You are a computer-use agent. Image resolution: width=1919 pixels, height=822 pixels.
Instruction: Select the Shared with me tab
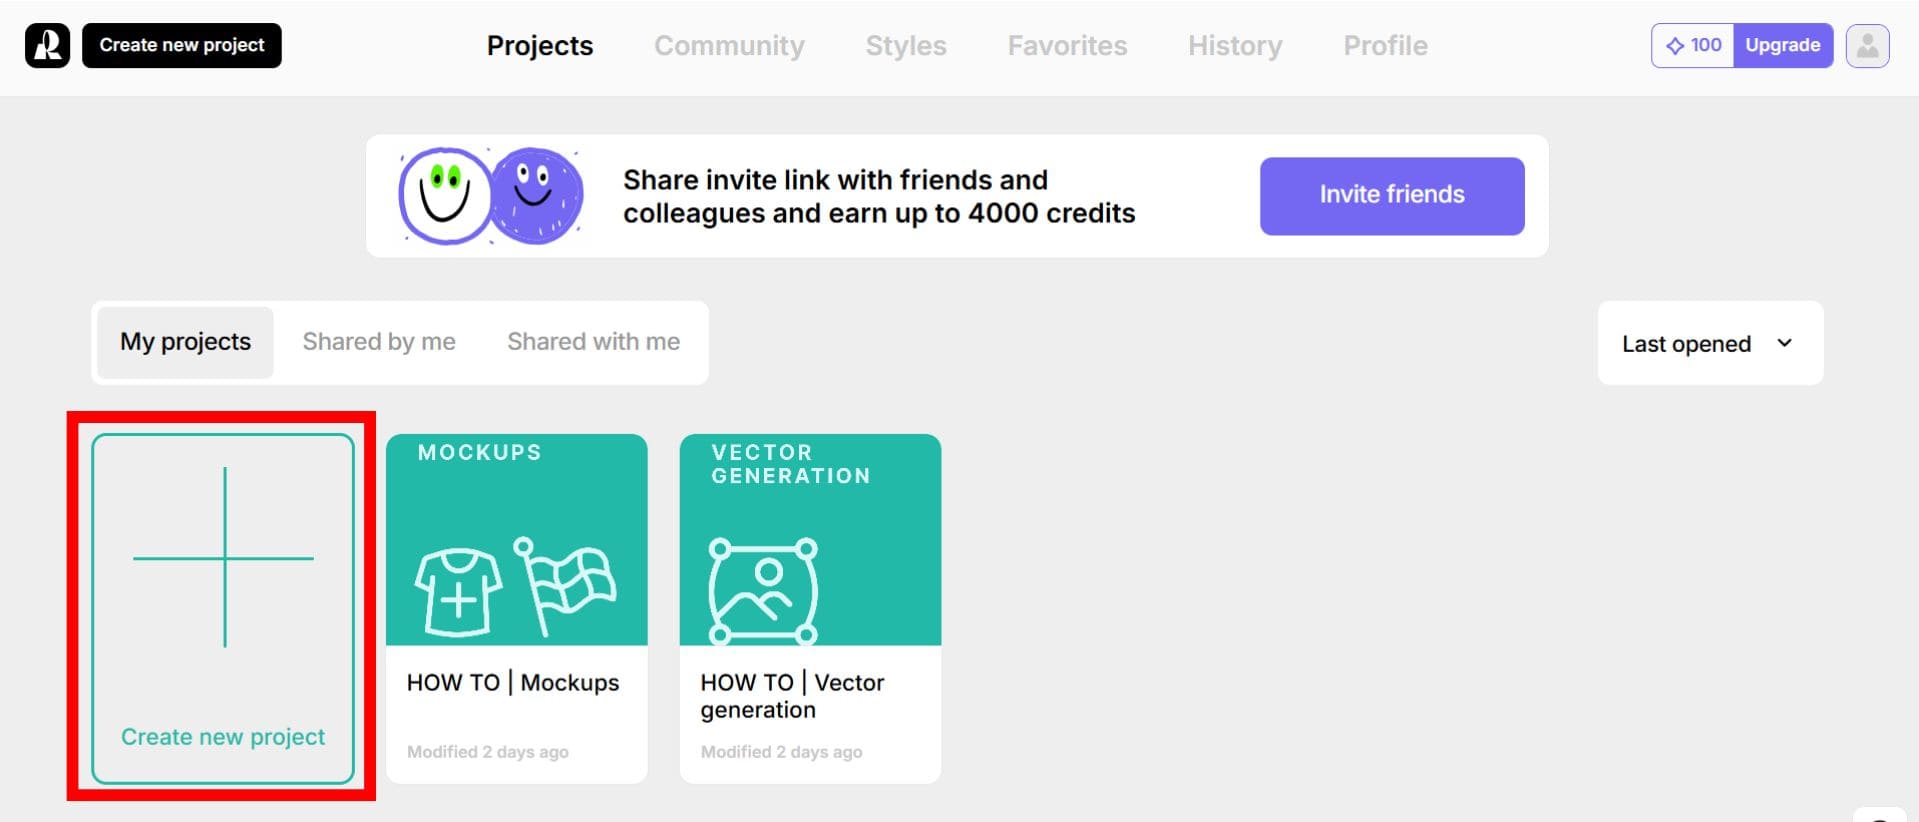point(593,342)
